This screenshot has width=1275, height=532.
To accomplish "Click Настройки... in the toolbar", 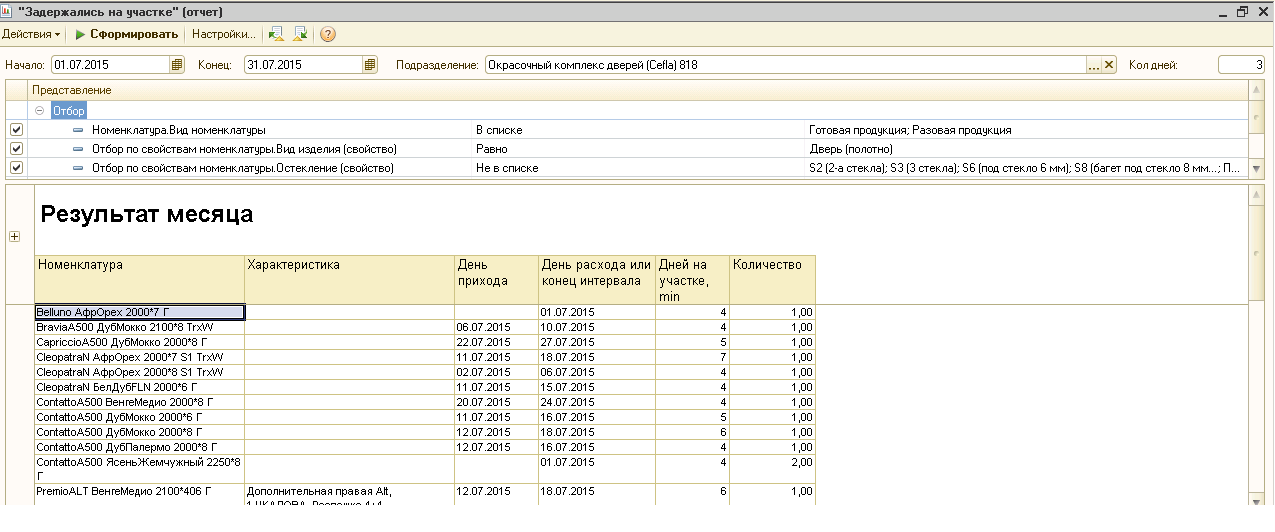I will coord(224,34).
